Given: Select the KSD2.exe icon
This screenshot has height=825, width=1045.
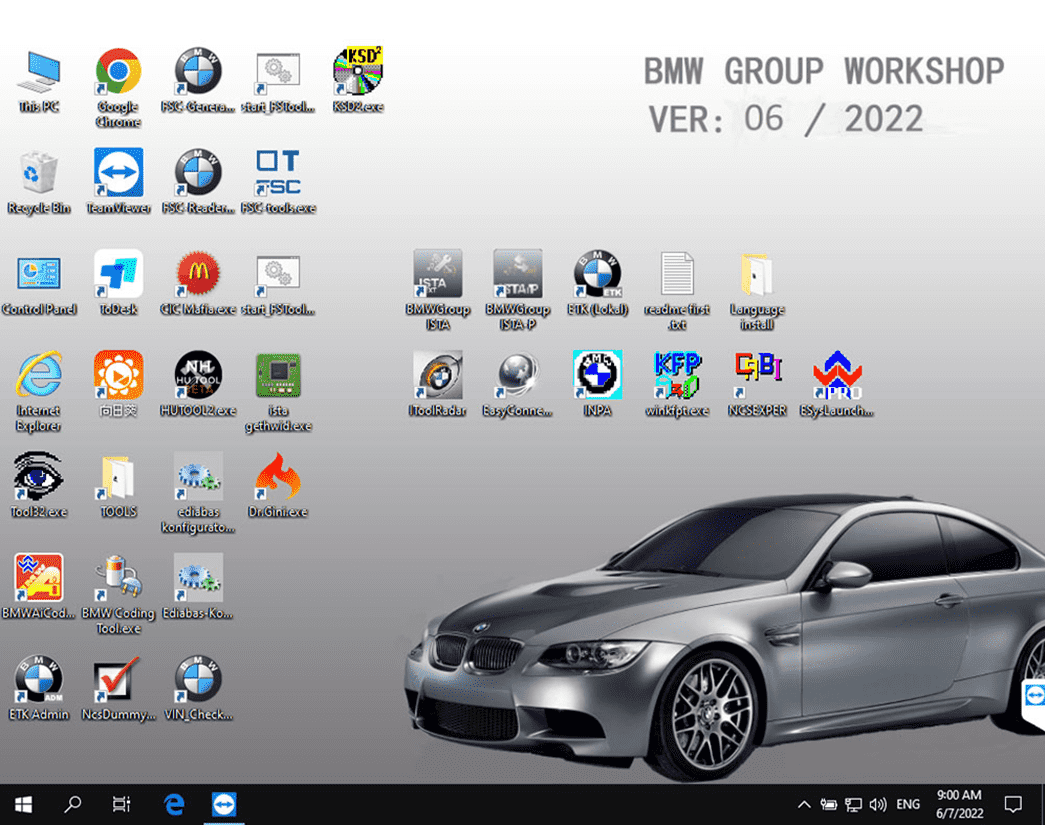Looking at the screenshot, I should (x=358, y=81).
